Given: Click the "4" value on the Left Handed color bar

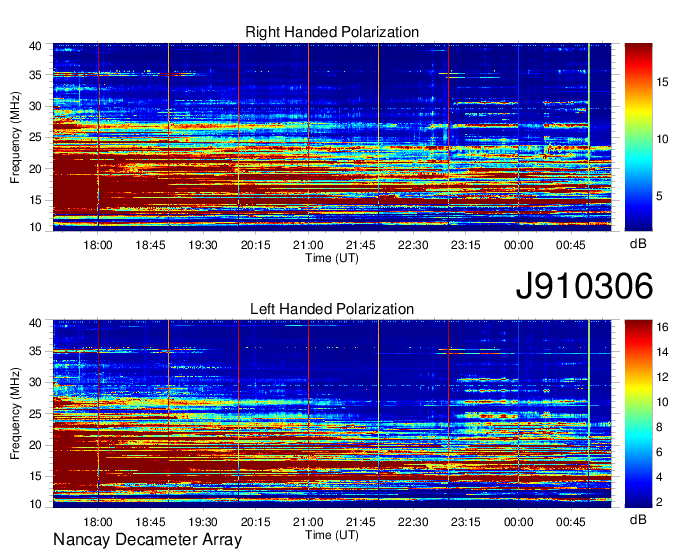Looking at the screenshot, I should click(659, 477).
